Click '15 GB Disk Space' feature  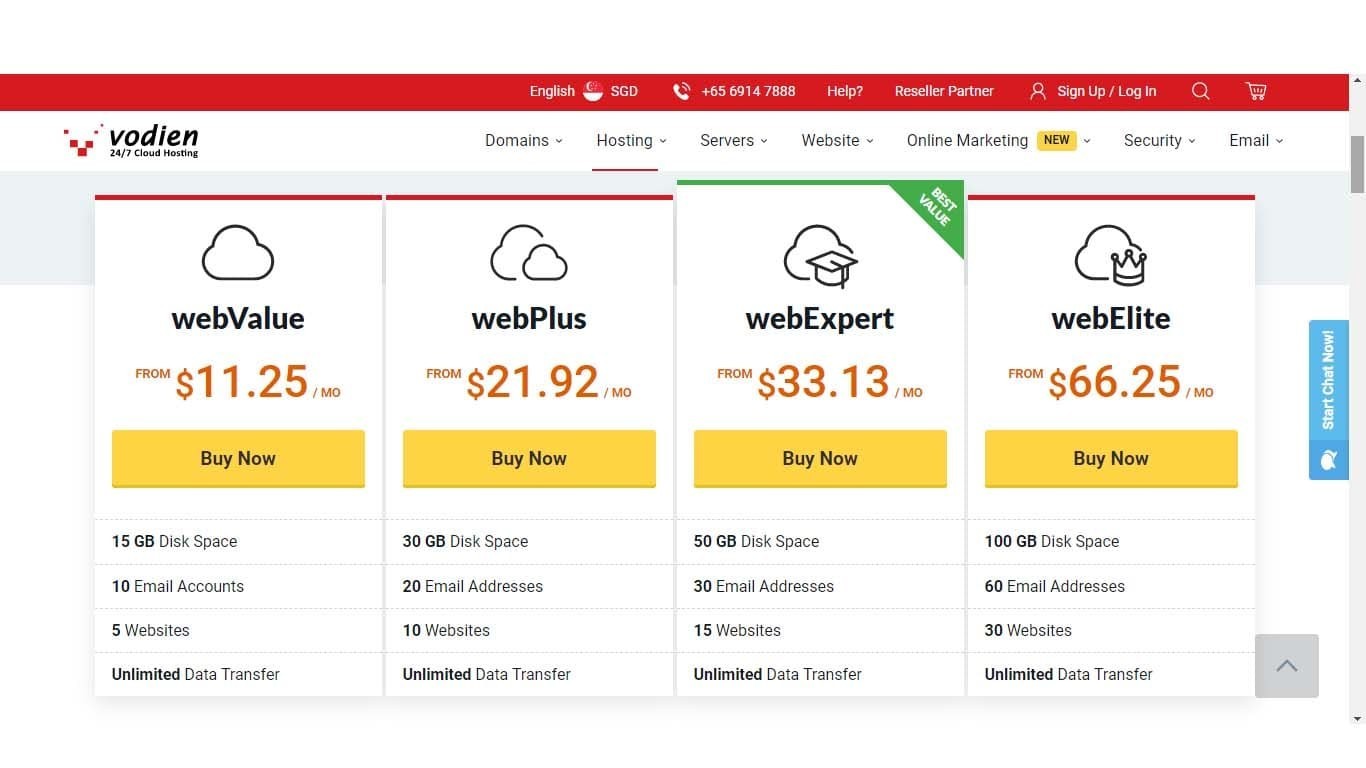click(x=175, y=542)
